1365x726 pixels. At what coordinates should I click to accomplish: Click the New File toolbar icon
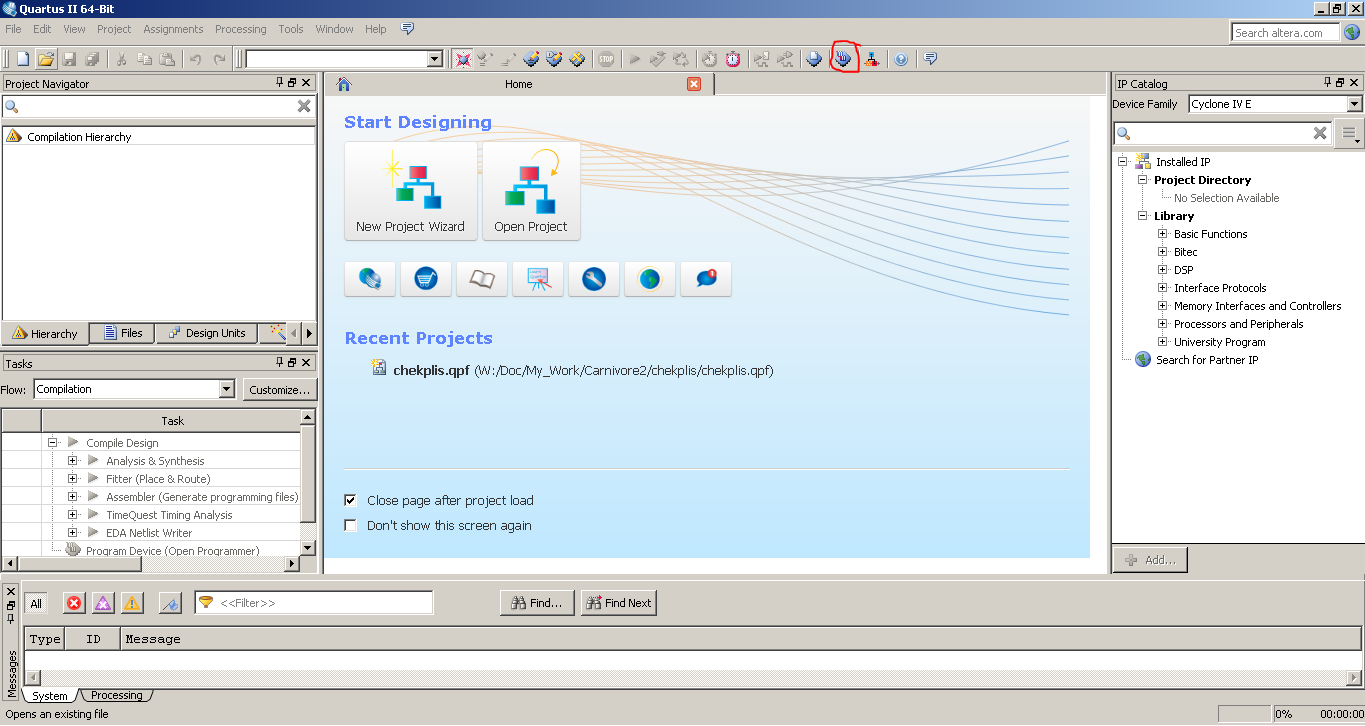22,59
